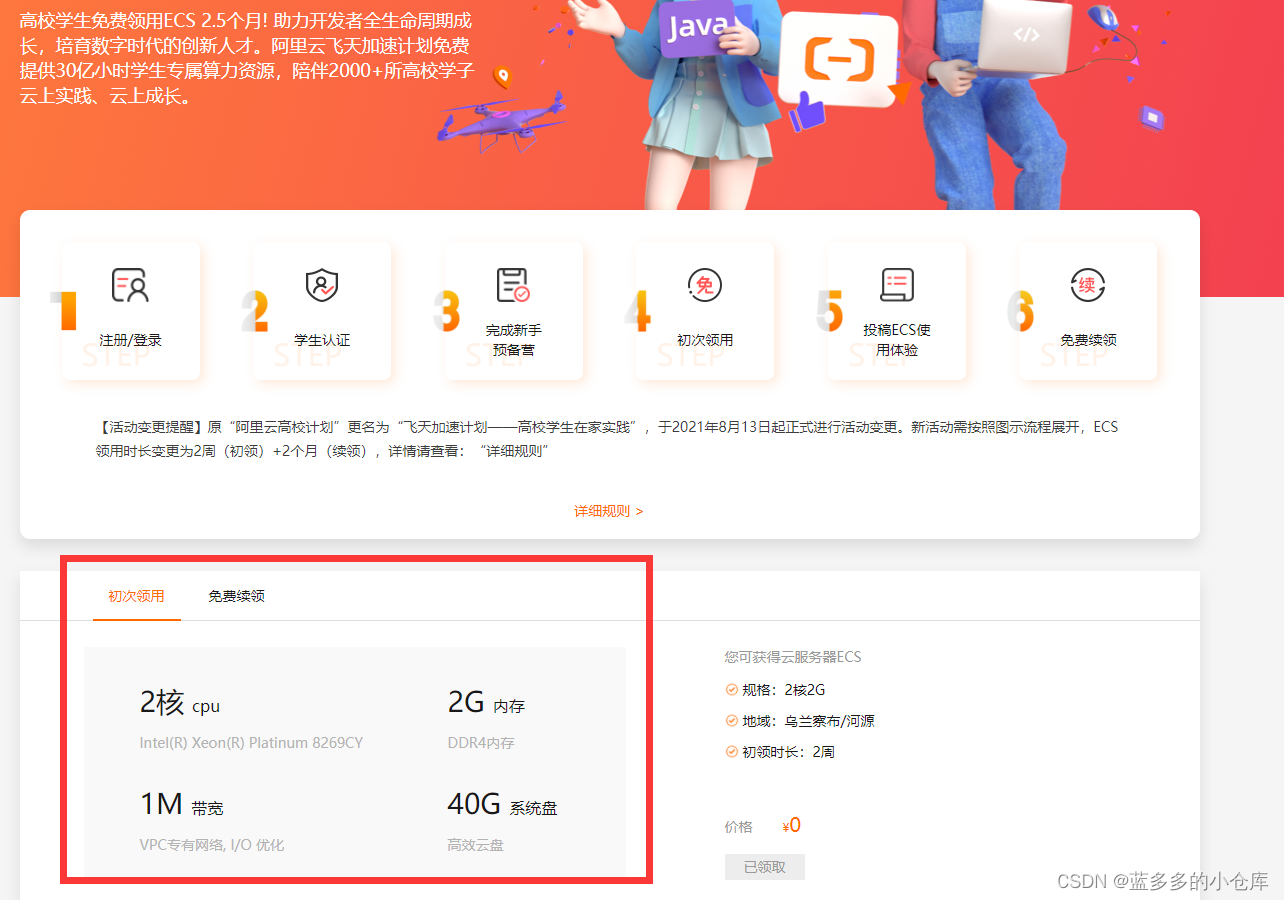The height and width of the screenshot is (900, 1284).
Task: Click the 初次领用 step card label
Action: (705, 340)
